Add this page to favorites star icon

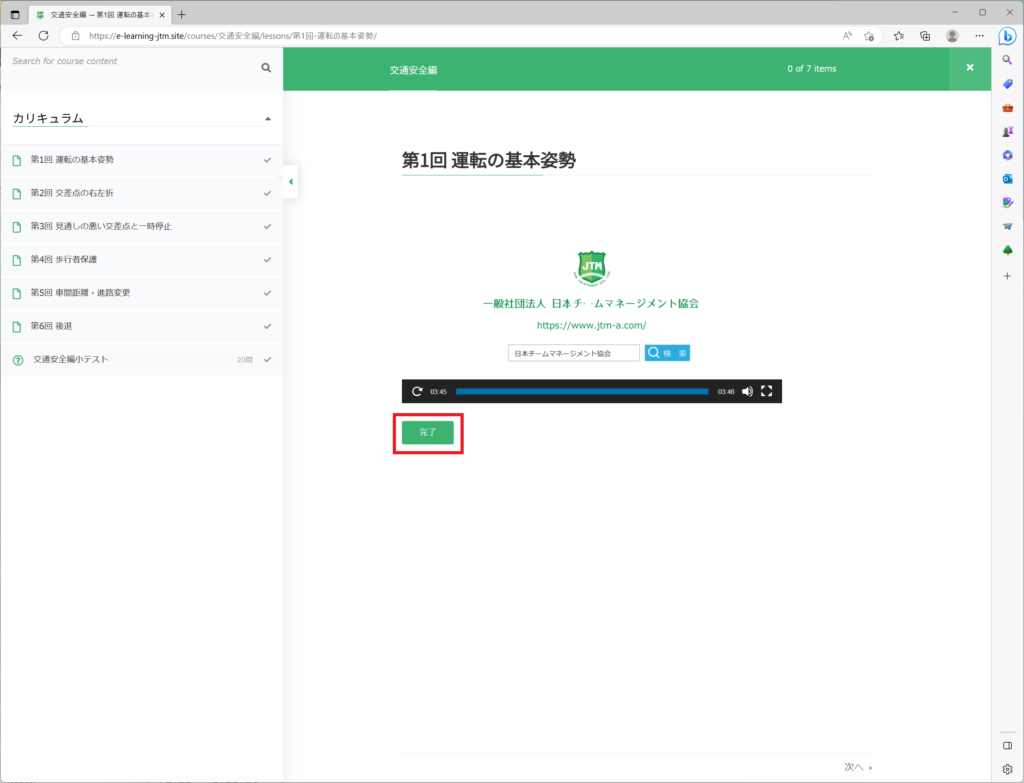click(869, 35)
